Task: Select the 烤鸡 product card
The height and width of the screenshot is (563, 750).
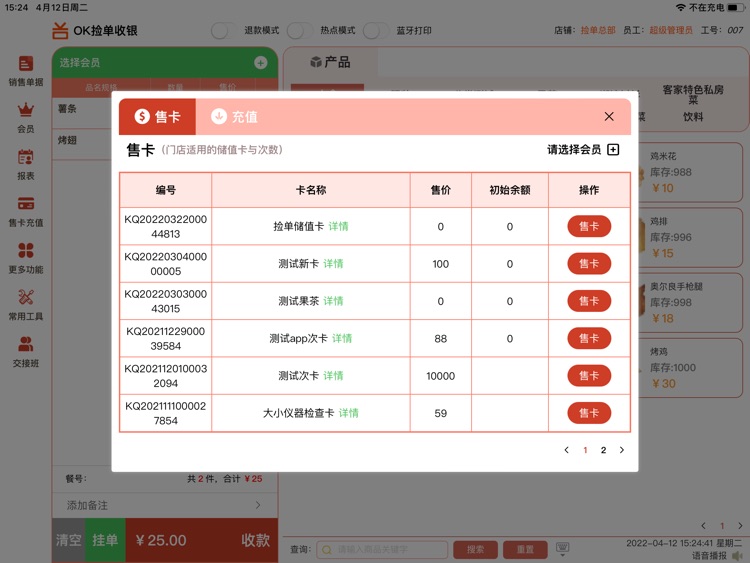Action: point(691,367)
